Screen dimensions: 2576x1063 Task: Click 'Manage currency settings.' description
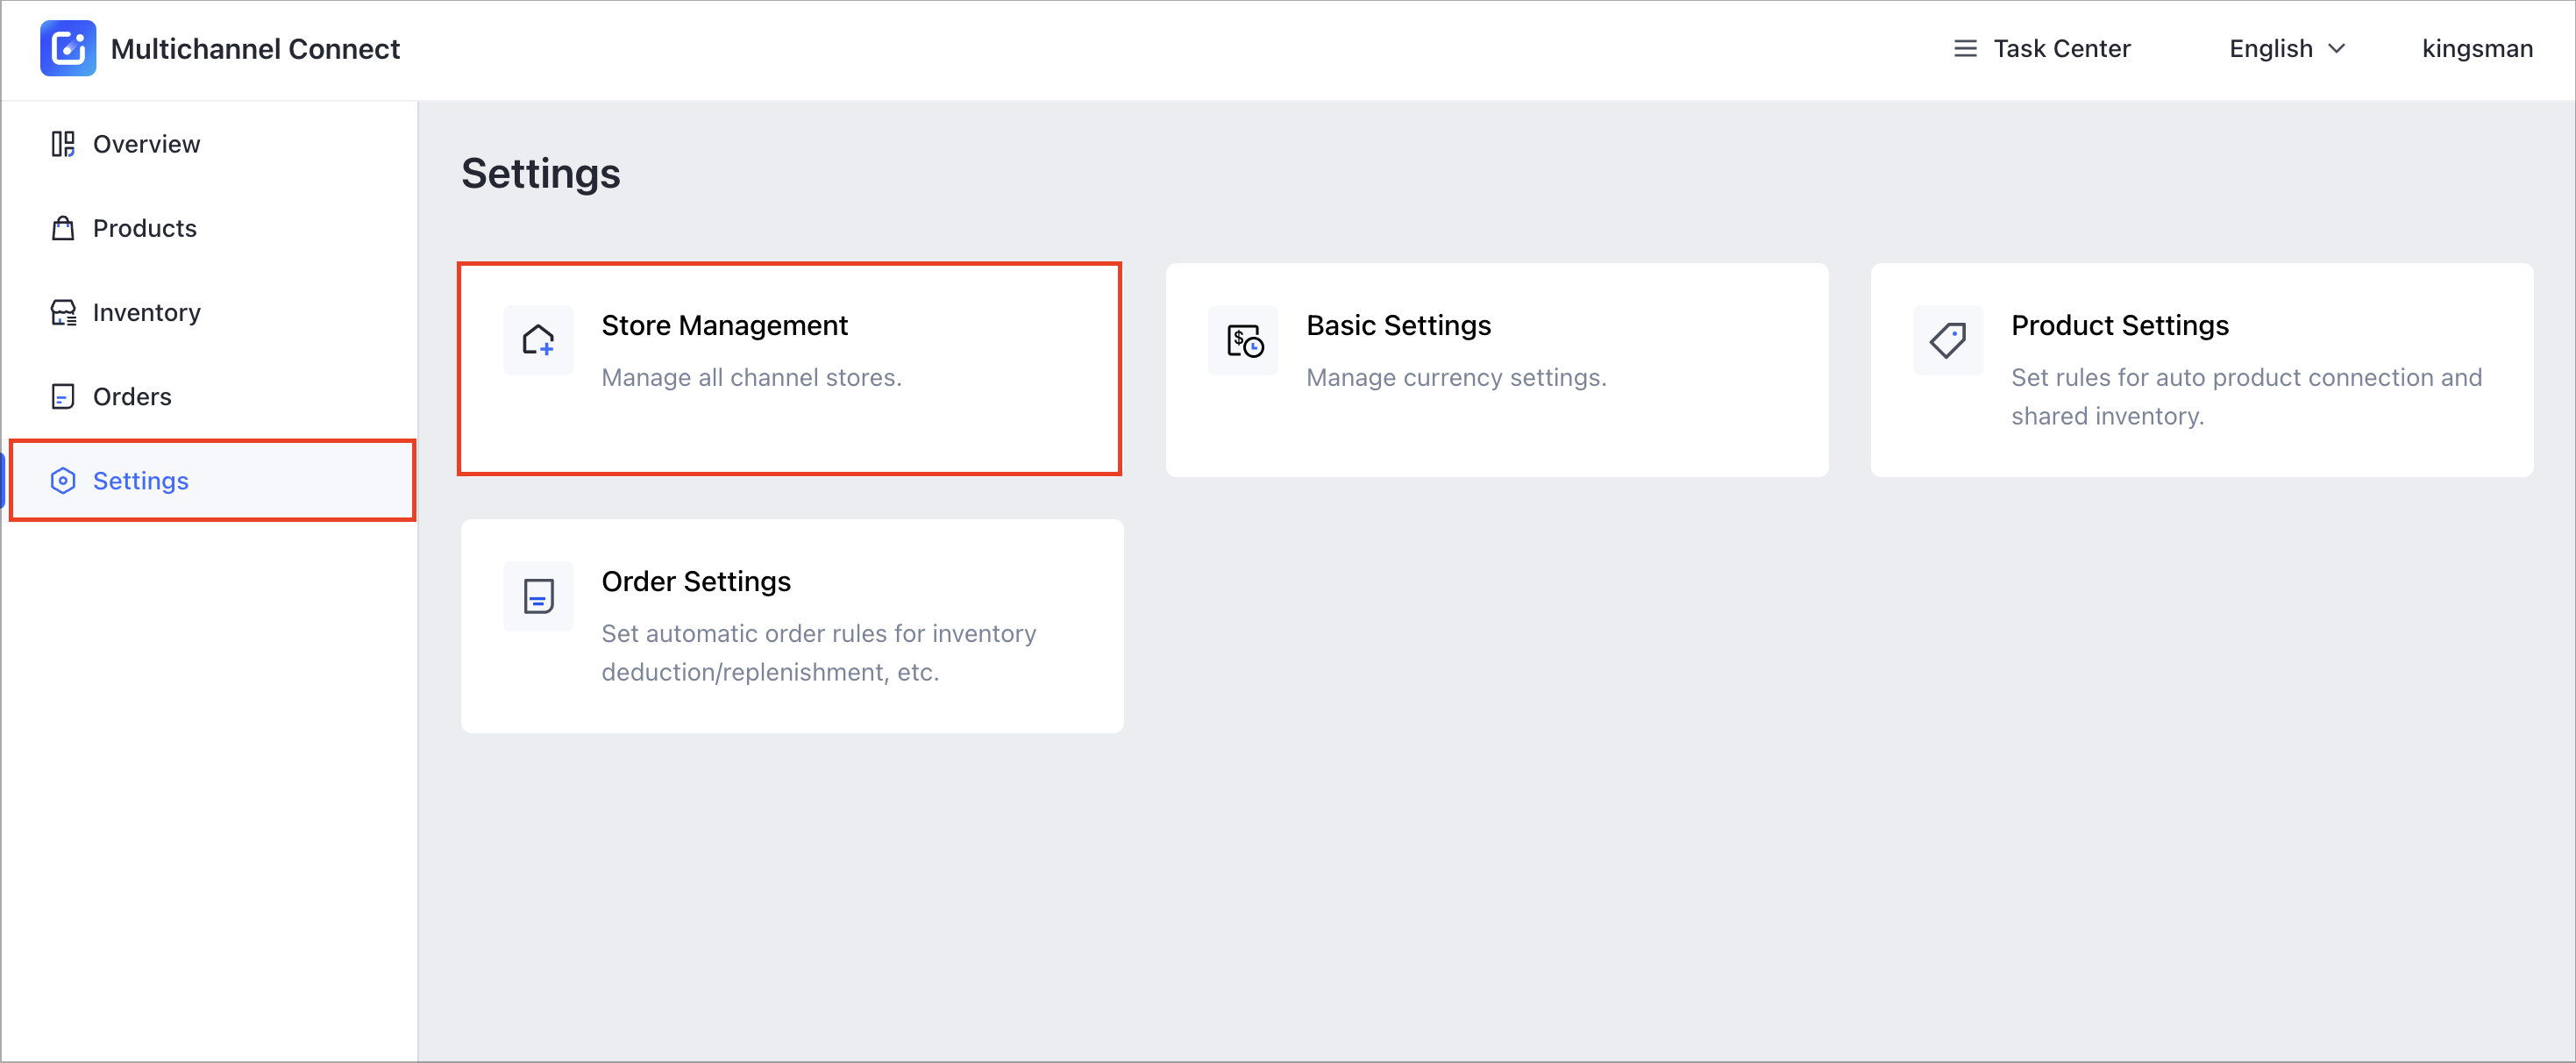click(x=1456, y=377)
